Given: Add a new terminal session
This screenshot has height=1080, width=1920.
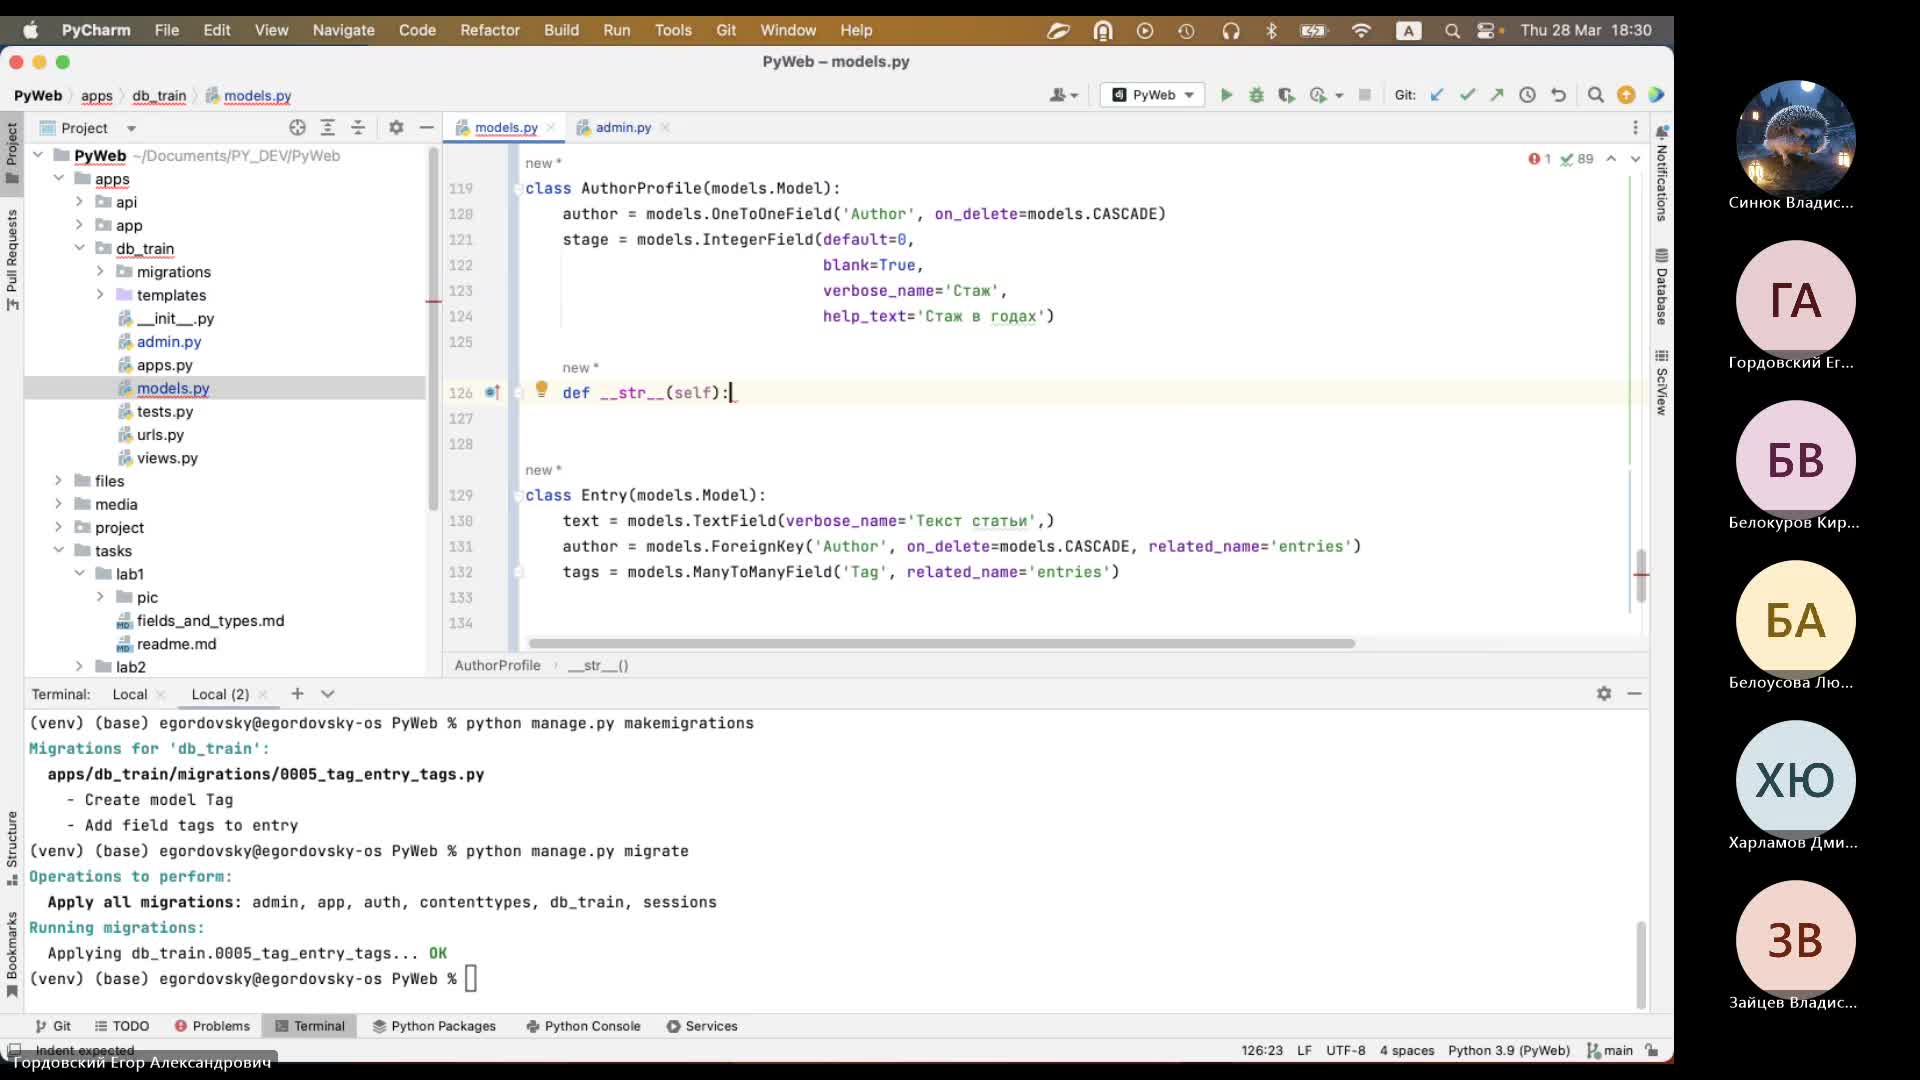Looking at the screenshot, I should click(297, 694).
